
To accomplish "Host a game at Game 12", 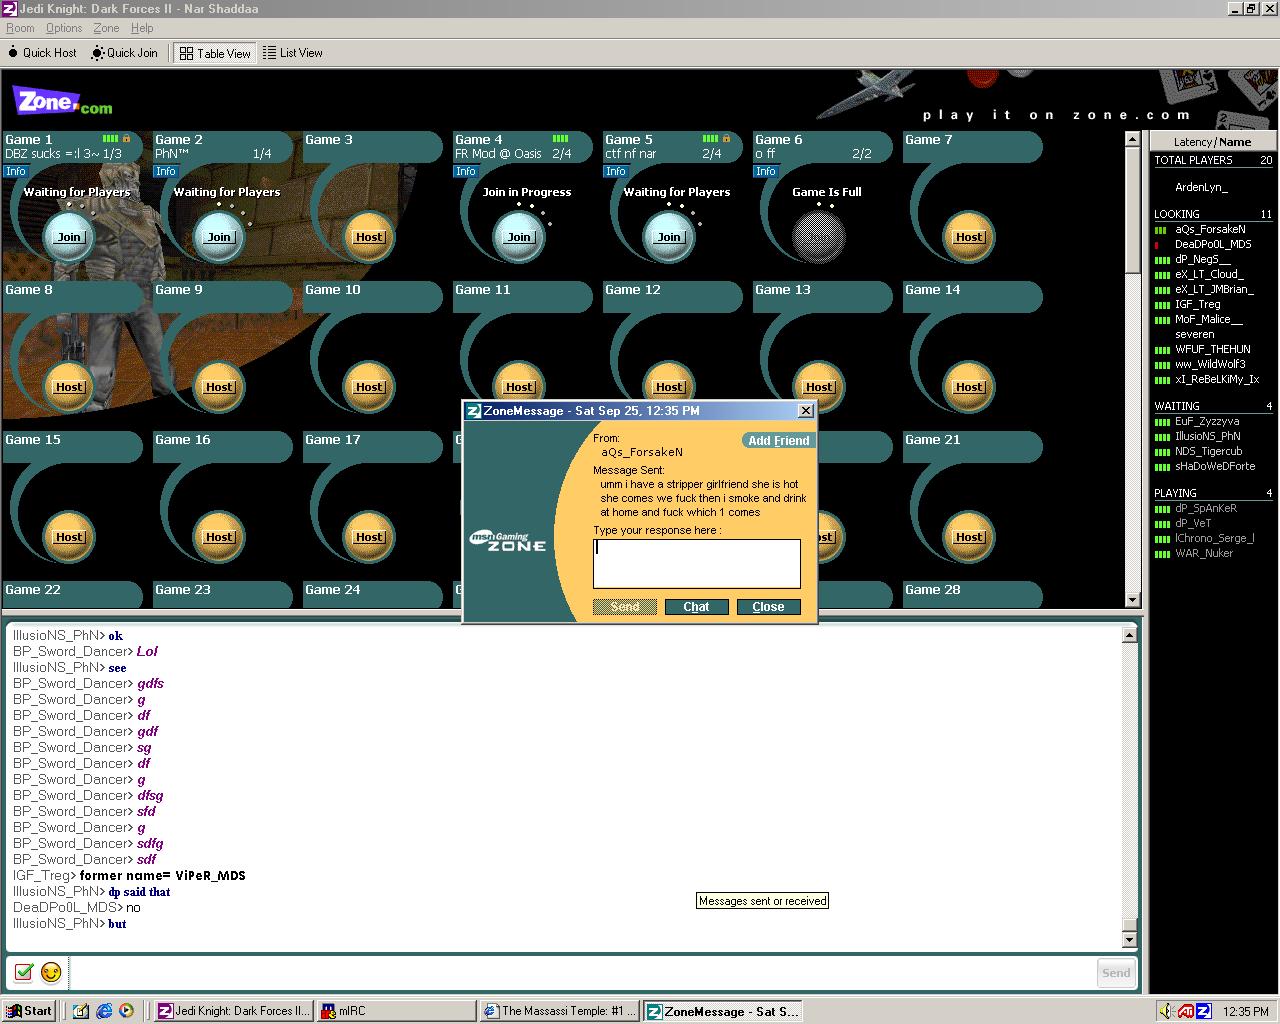I will [669, 387].
